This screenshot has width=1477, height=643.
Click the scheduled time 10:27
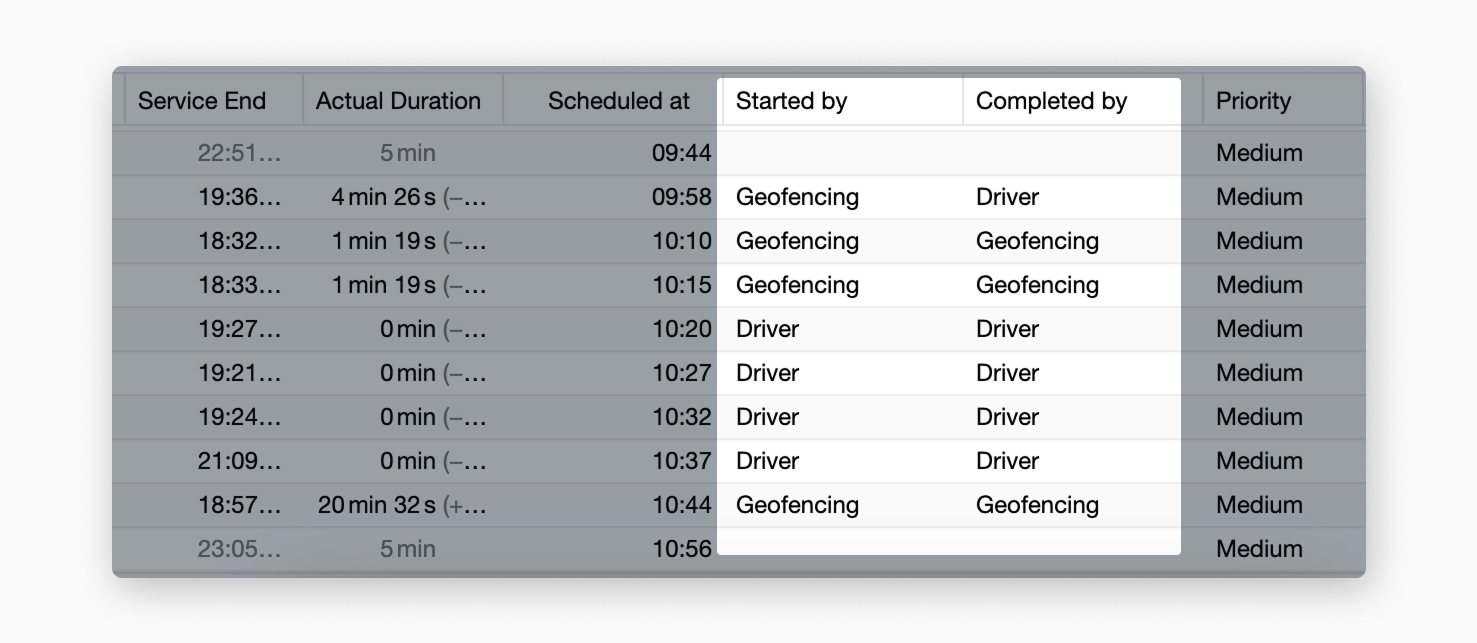[682, 373]
